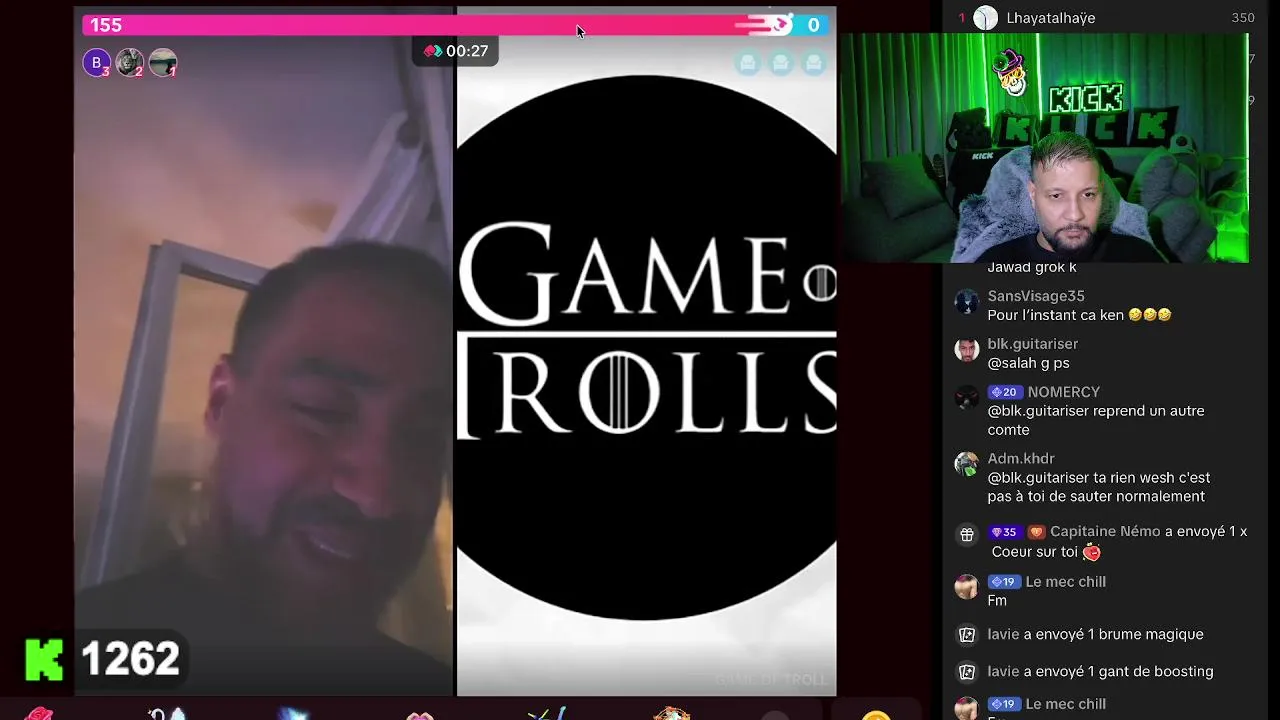The image size is (1280, 720).
Task: Click NOMERCY's level 20 badge
Action: point(1003,392)
